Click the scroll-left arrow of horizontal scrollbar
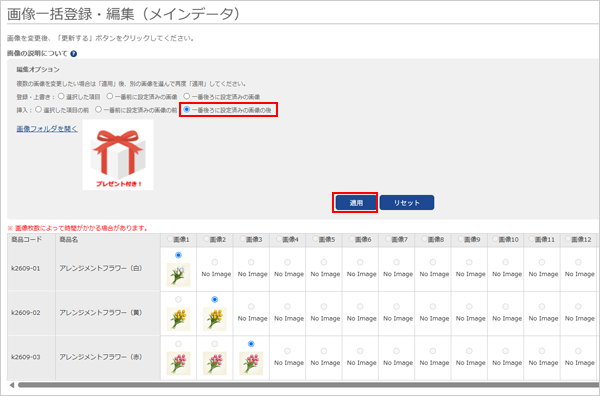 12,385
